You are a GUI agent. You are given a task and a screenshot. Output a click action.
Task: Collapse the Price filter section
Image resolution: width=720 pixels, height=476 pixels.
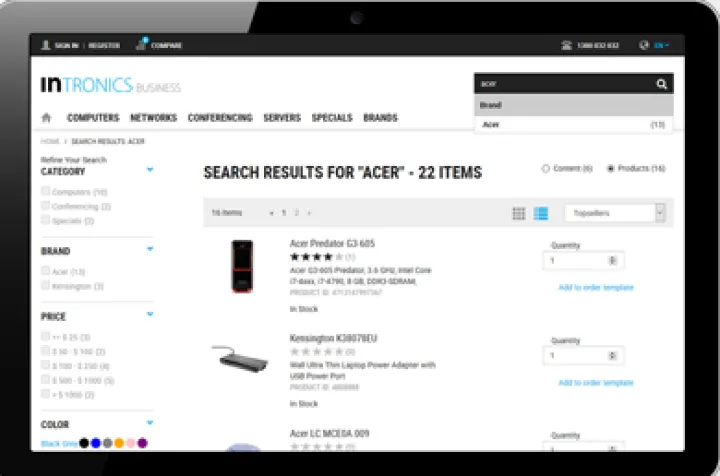tap(150, 314)
